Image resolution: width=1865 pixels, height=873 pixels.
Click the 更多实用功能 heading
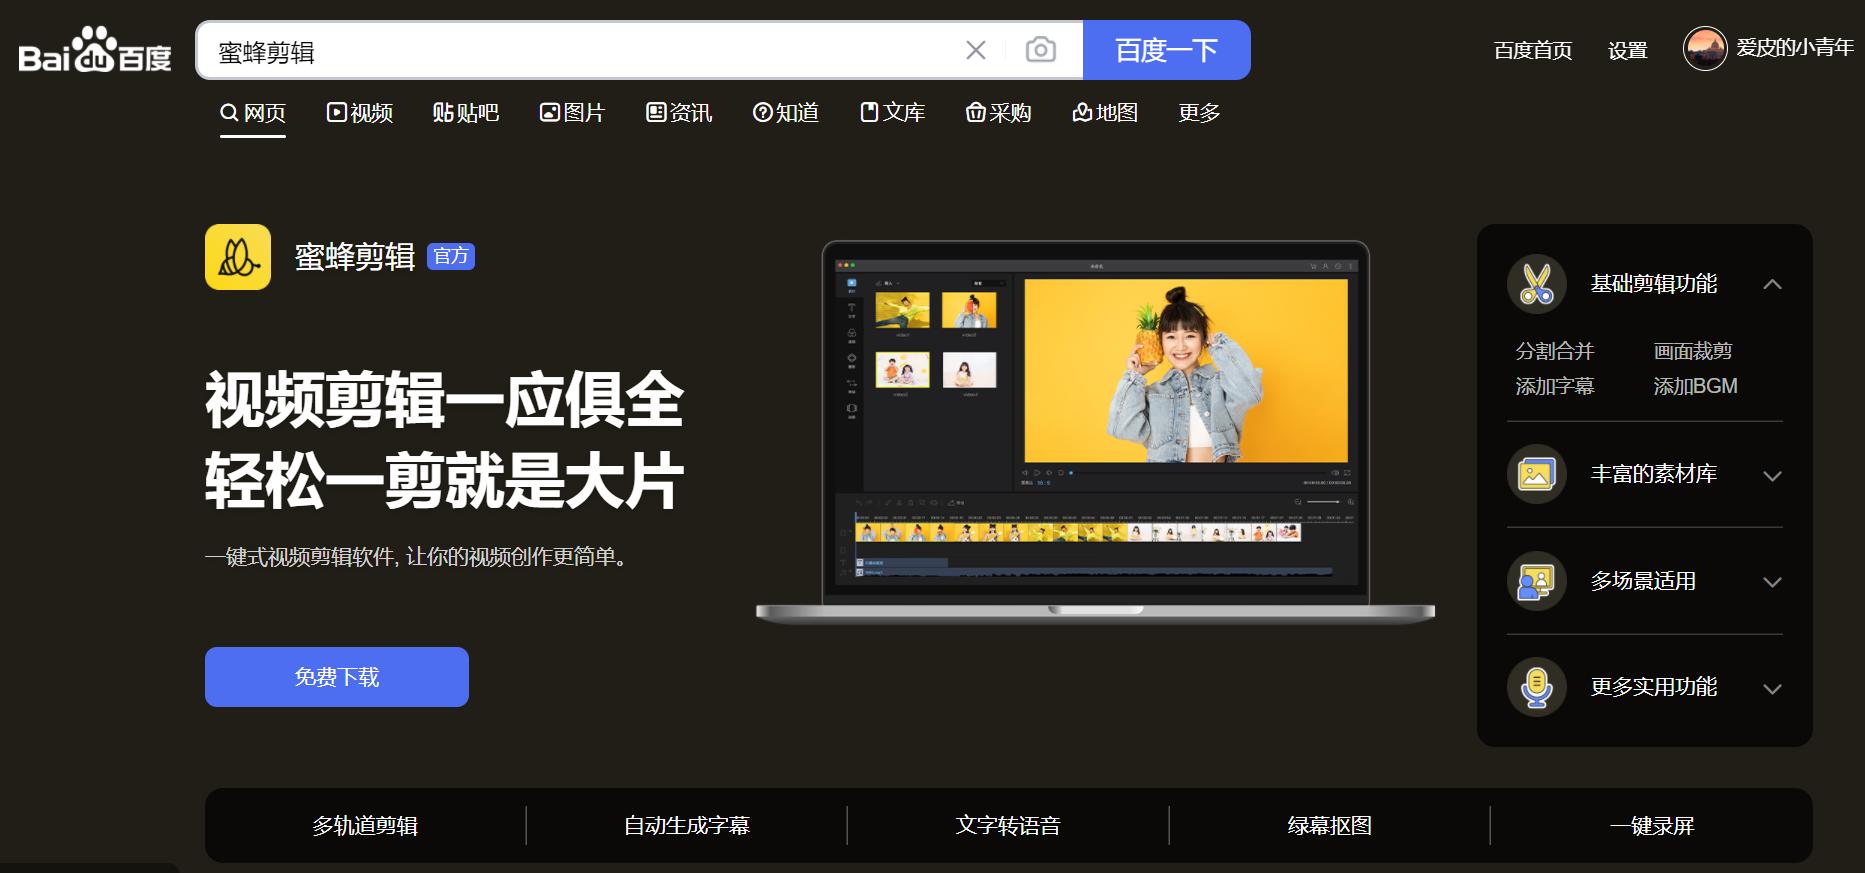coord(1654,687)
